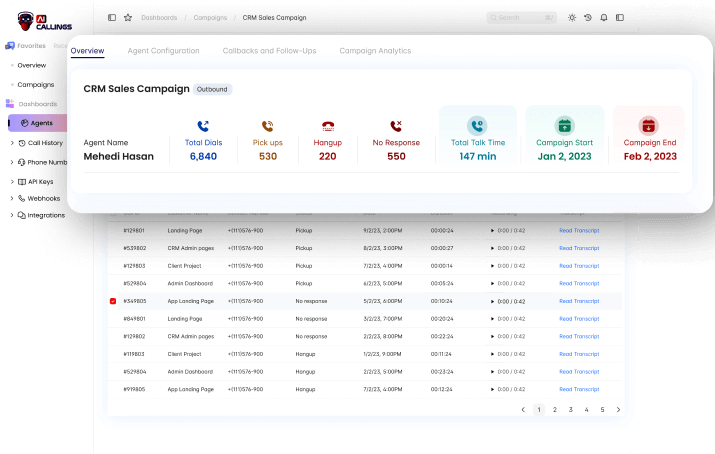The image size is (715, 454).
Task: Read Transcript for row #539802
Action: [x=579, y=248]
